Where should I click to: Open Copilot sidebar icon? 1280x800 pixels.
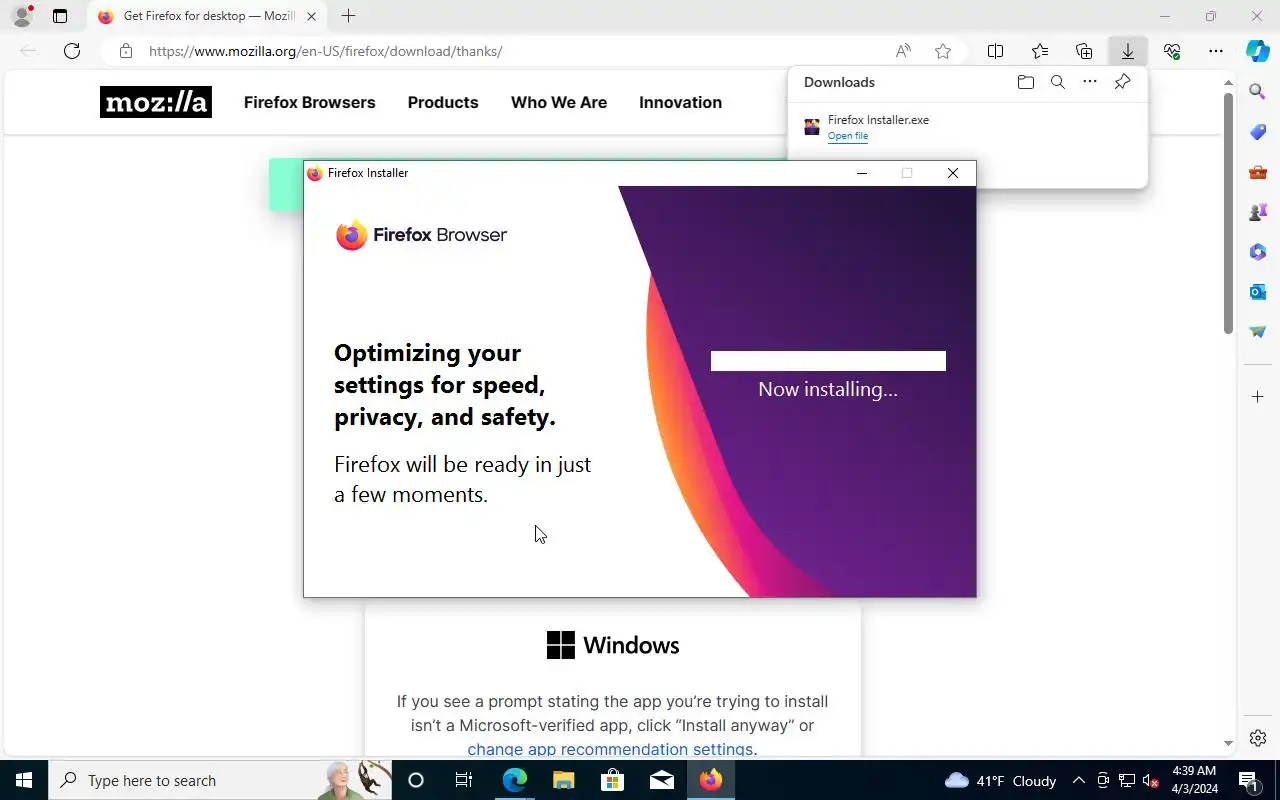(1258, 51)
